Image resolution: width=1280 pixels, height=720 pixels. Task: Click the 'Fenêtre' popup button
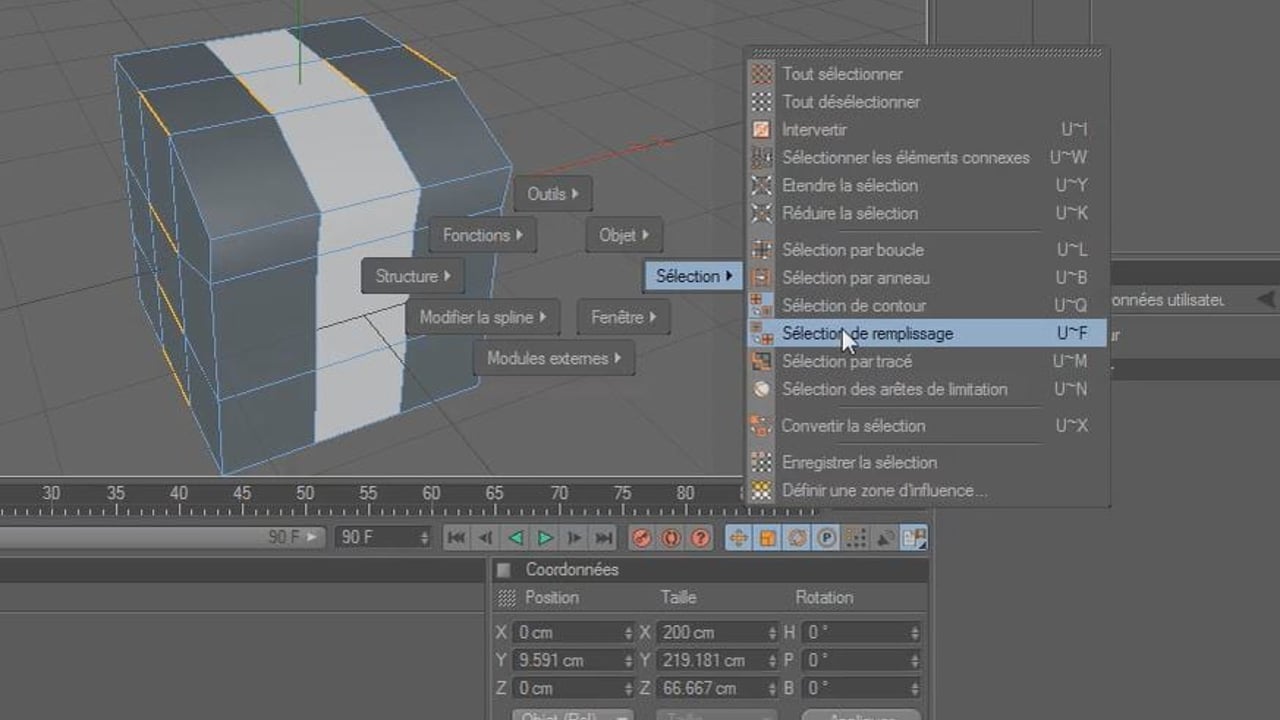pos(624,317)
